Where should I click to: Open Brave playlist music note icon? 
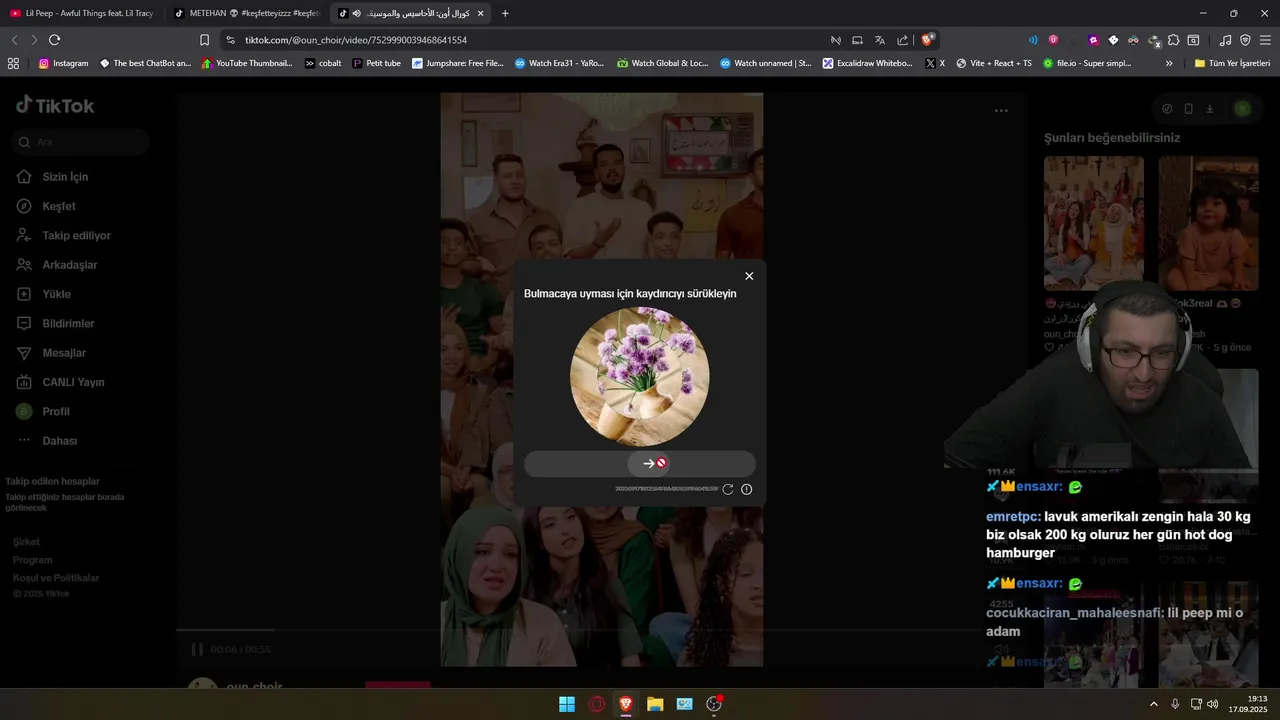point(1226,40)
